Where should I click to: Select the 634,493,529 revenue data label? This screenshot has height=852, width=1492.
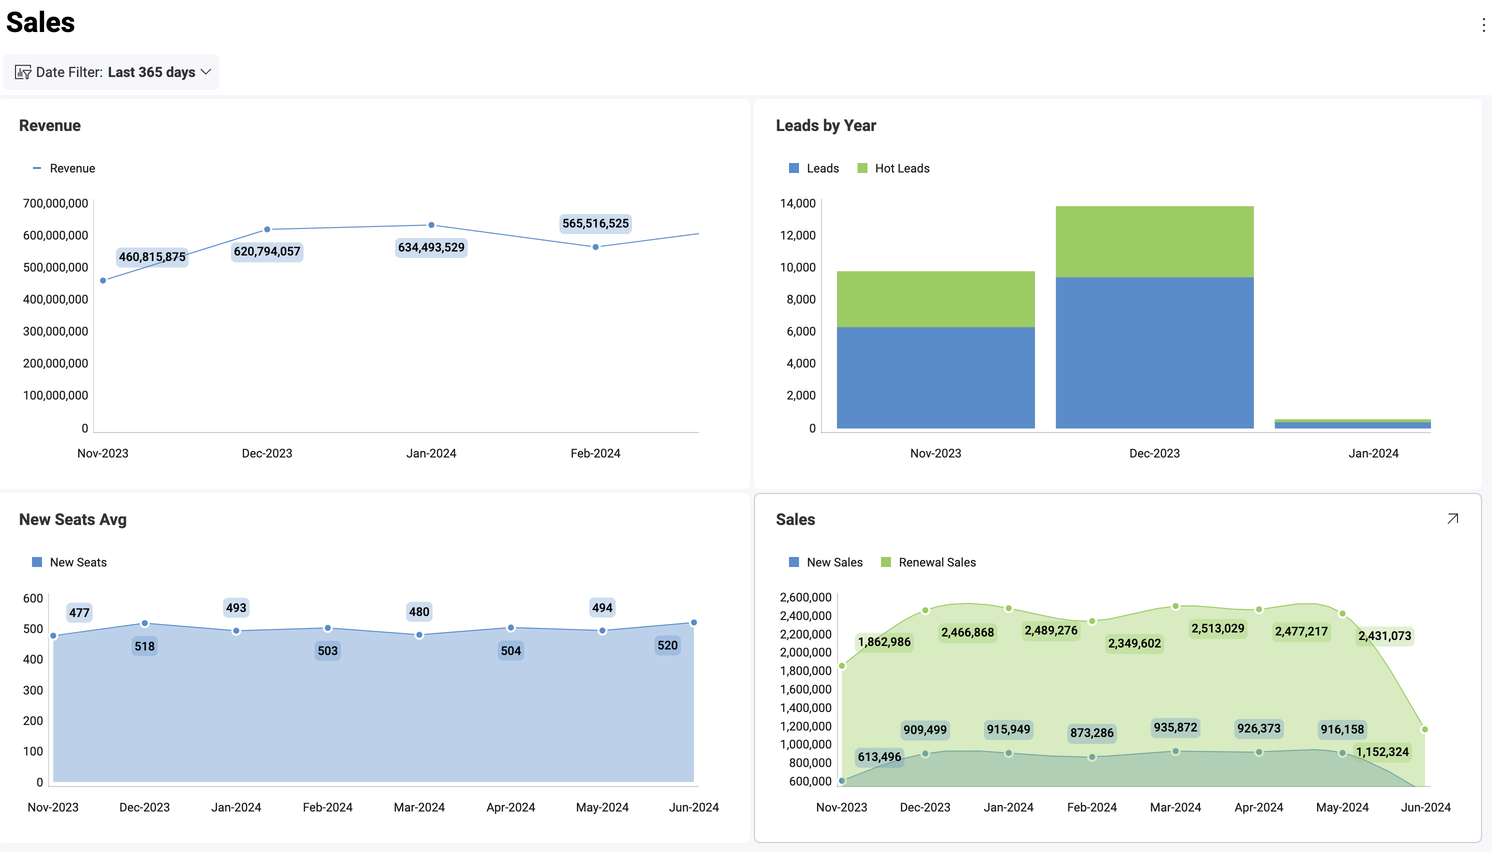coord(431,247)
